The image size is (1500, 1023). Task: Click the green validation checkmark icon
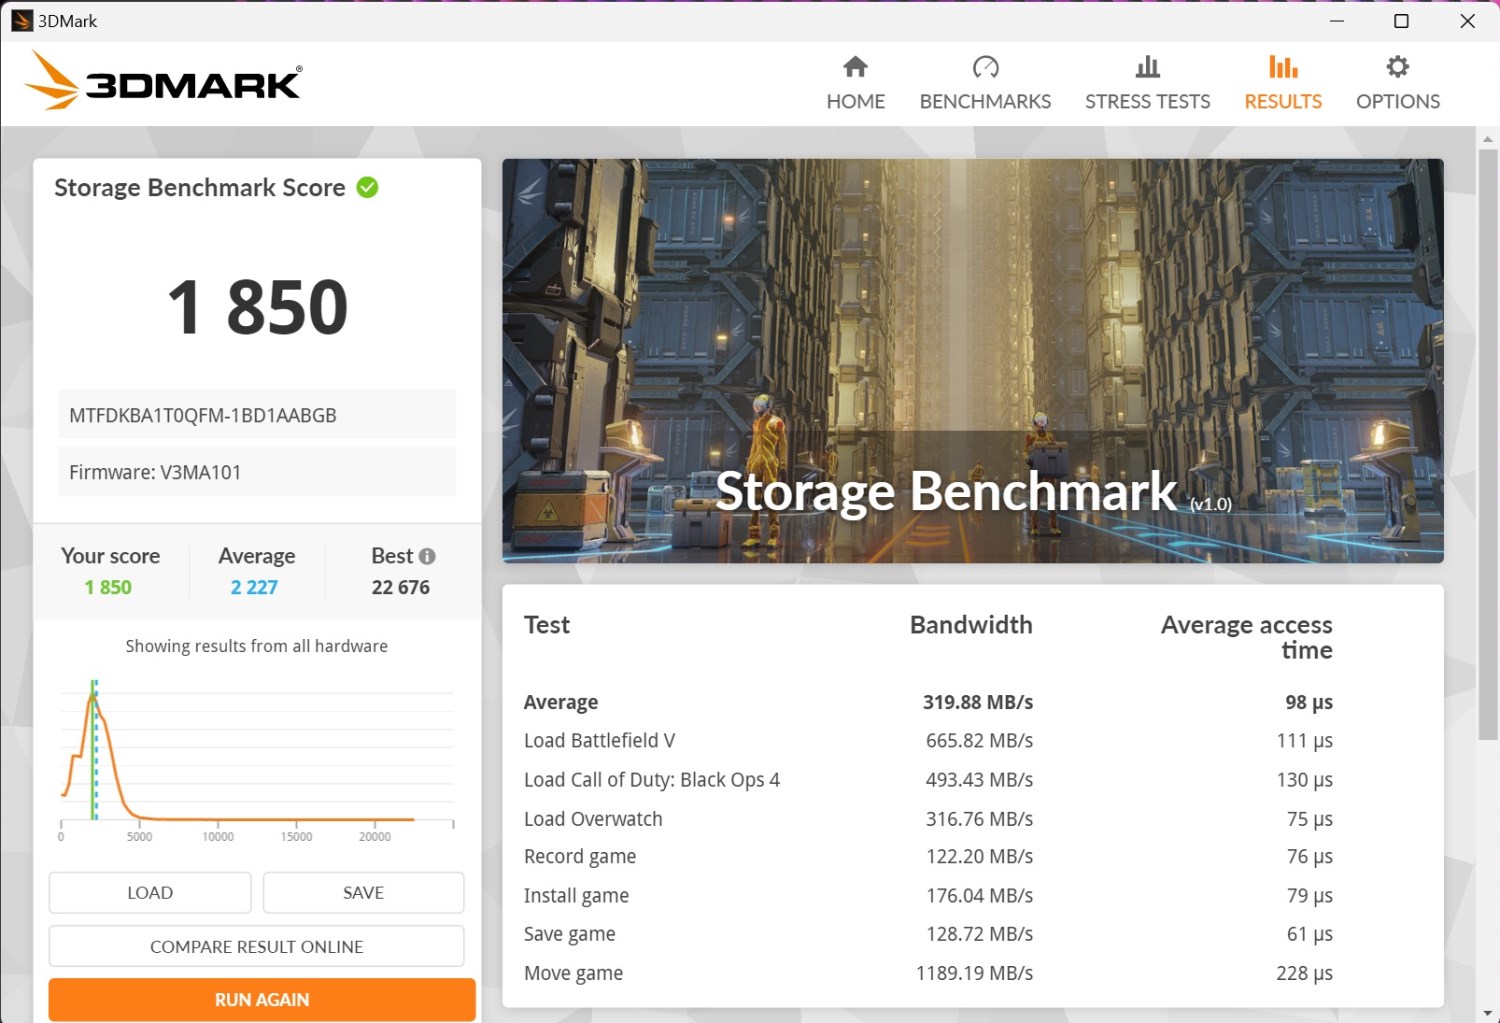(x=368, y=187)
